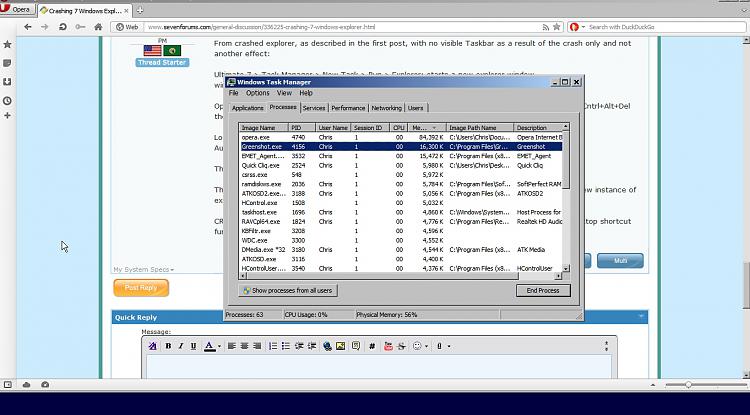Screen dimensions: 750x415
Task: Go to the browser Home icon
Action: click(x=98, y=27)
